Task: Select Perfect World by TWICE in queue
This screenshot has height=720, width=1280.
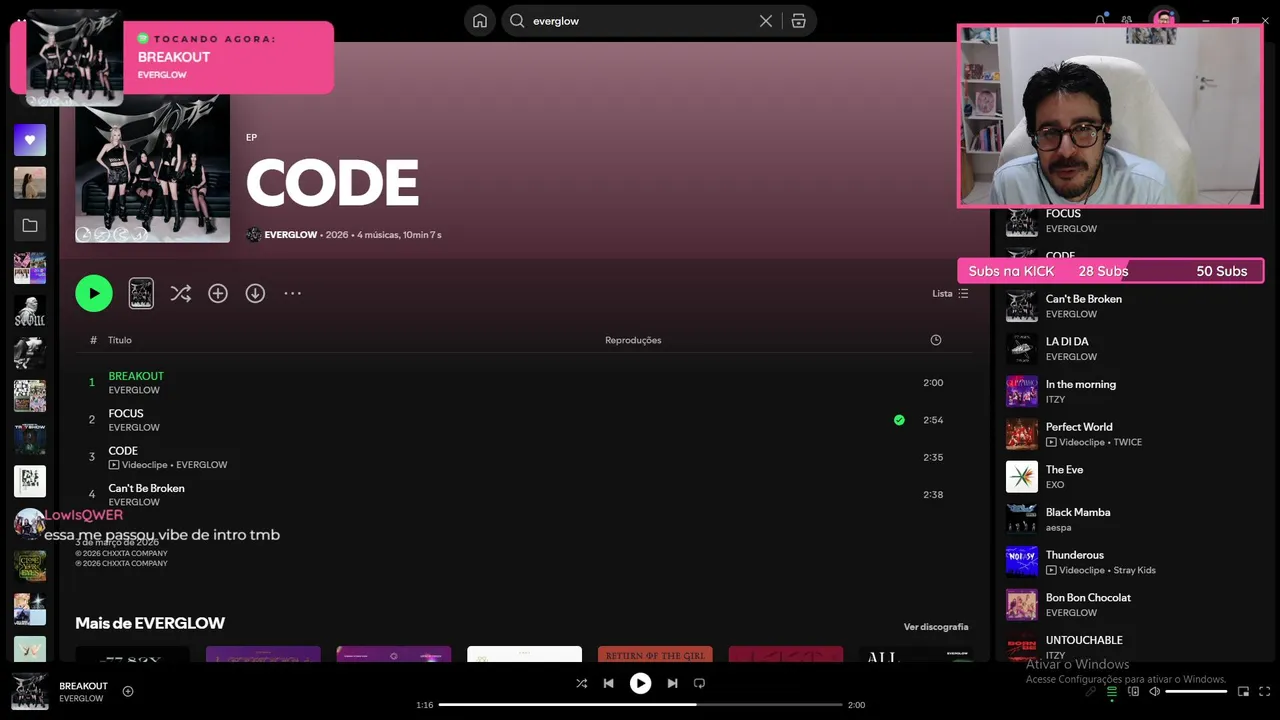Action: point(1134,434)
